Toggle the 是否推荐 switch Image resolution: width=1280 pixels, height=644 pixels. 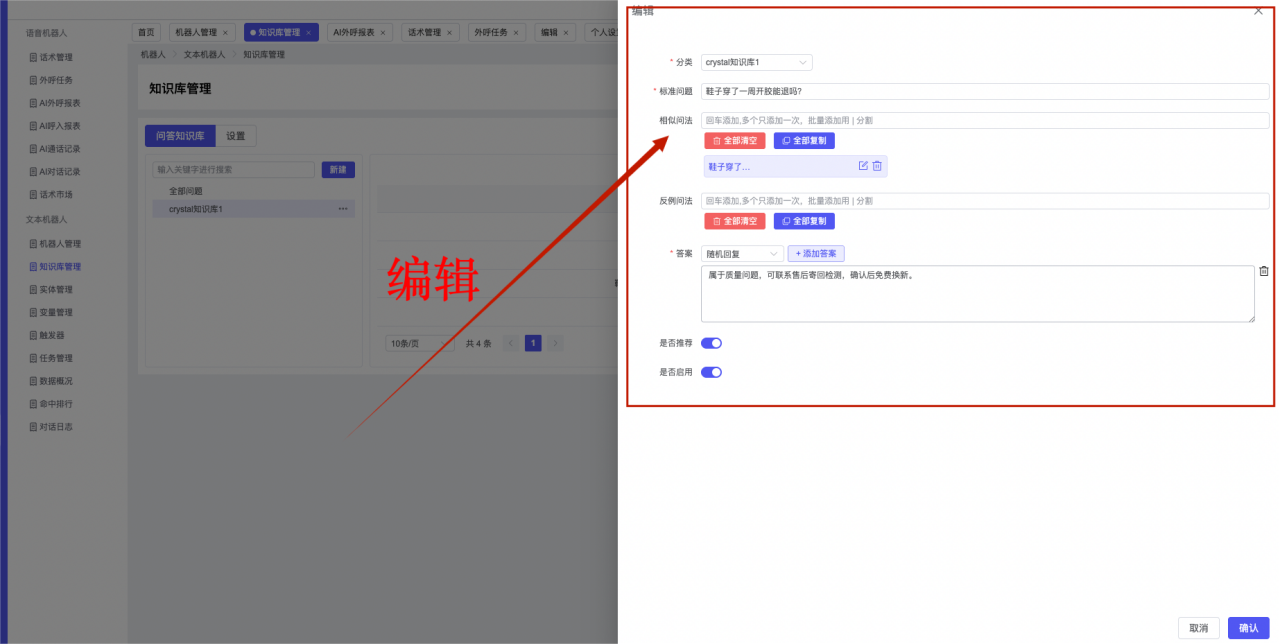click(711, 343)
